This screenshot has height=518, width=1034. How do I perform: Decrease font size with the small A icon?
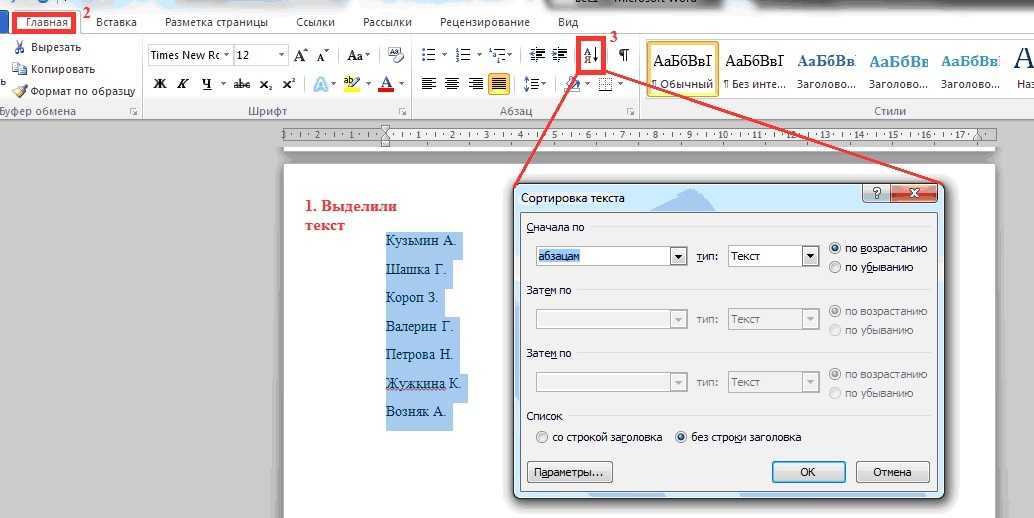click(322, 55)
